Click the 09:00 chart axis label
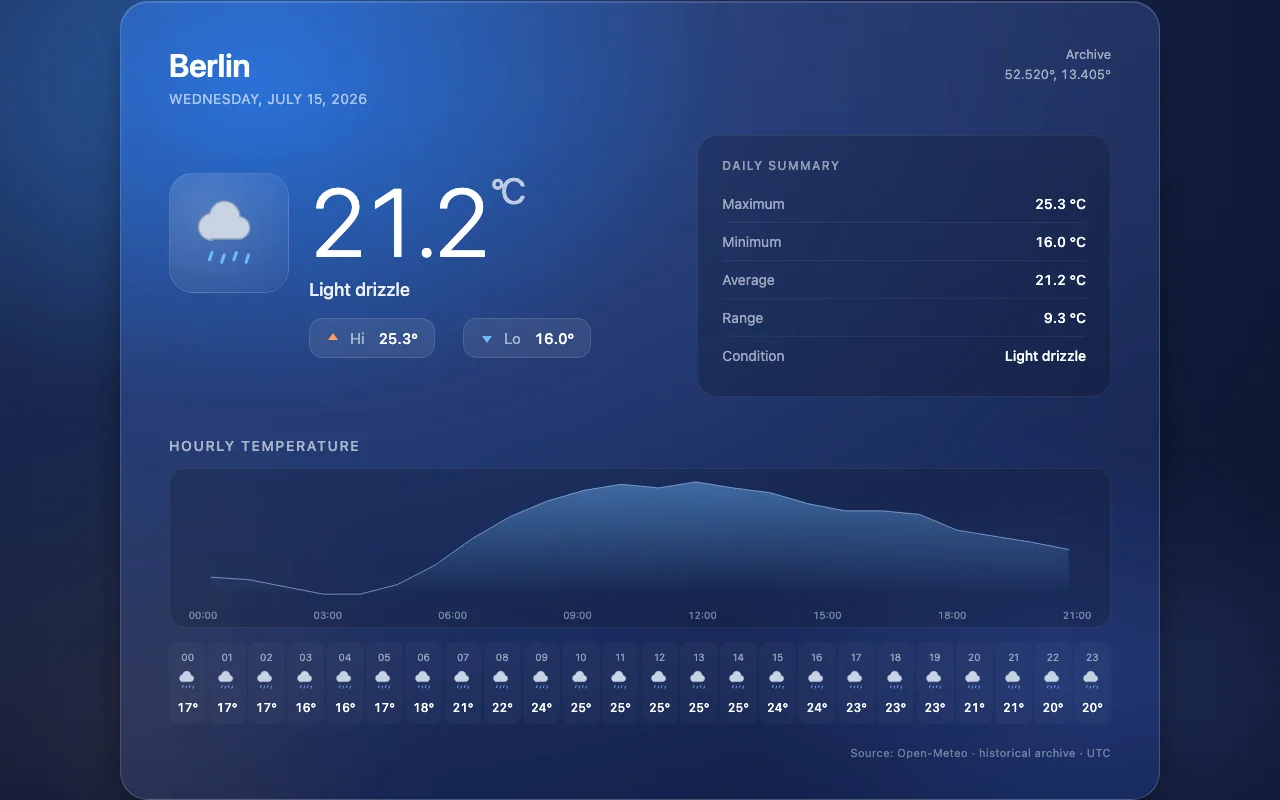 pos(577,615)
